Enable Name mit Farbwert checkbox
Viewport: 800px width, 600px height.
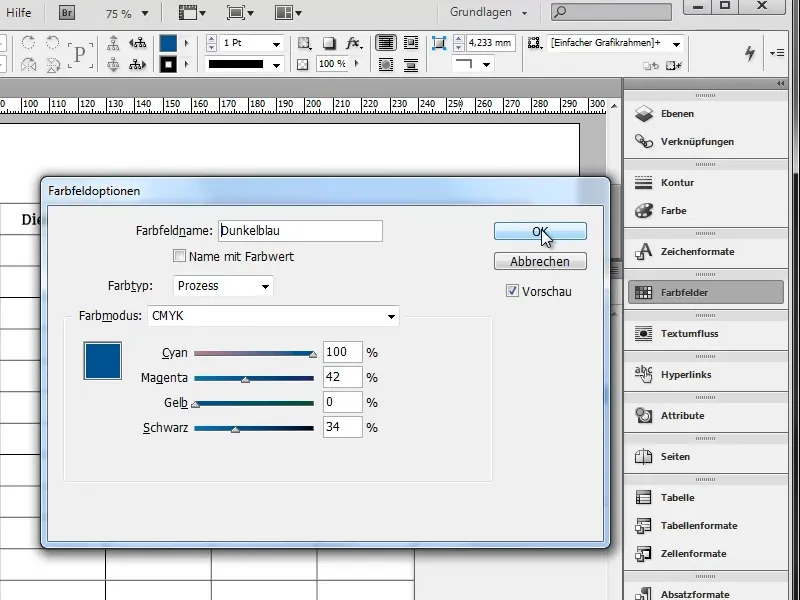(x=179, y=256)
